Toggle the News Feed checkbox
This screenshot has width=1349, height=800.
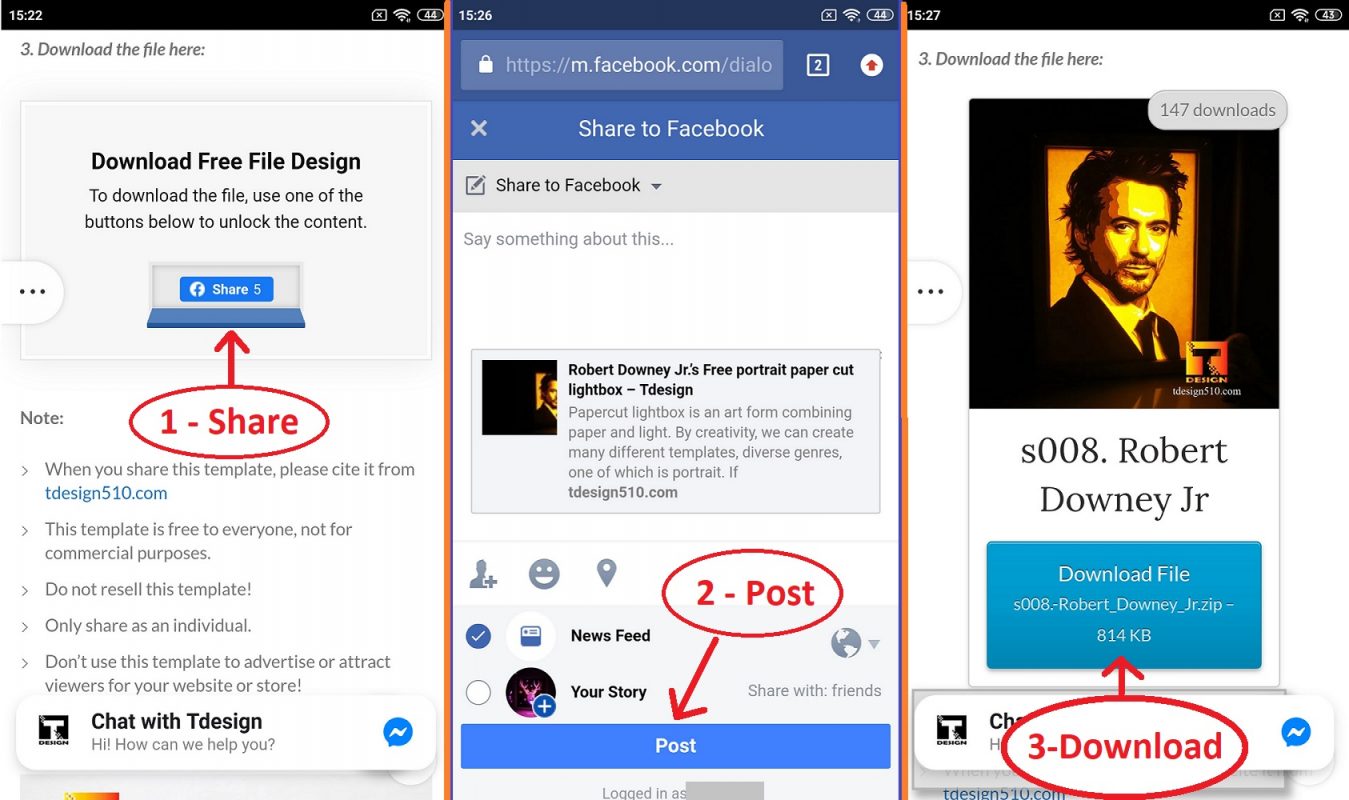point(479,635)
